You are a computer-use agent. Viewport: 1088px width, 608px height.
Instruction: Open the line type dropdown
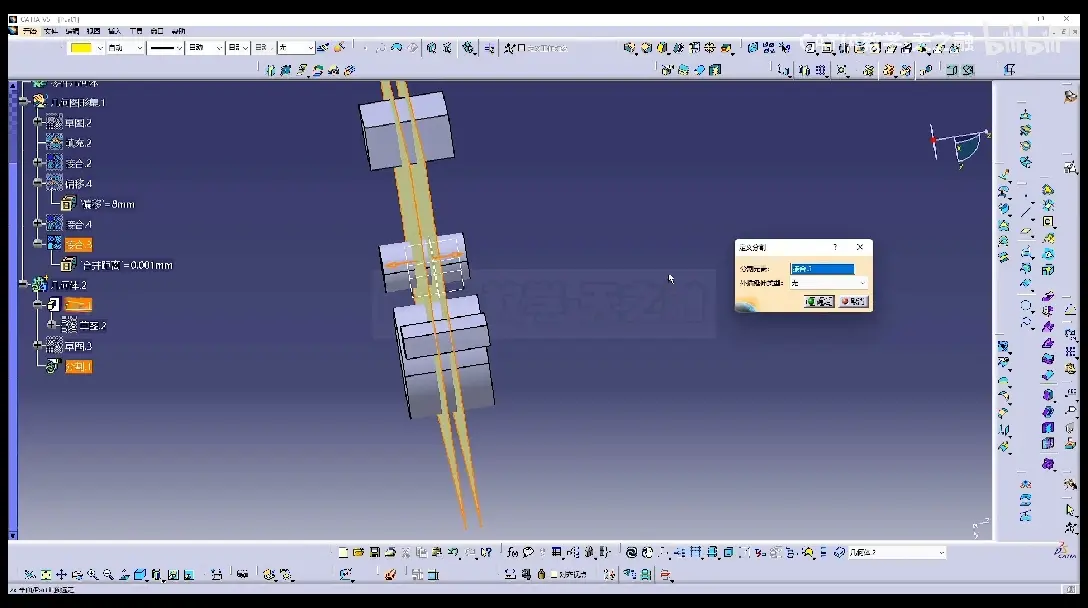[x=166, y=47]
